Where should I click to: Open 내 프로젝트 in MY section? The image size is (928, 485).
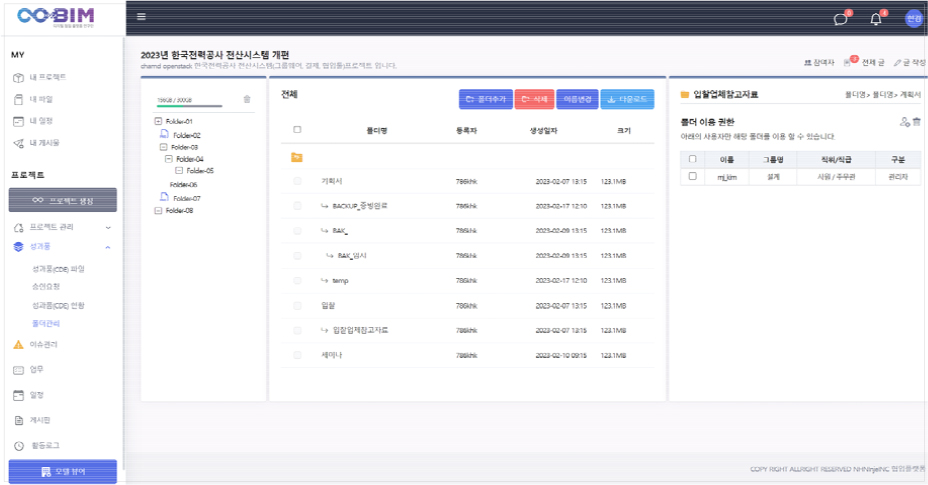pos(47,77)
